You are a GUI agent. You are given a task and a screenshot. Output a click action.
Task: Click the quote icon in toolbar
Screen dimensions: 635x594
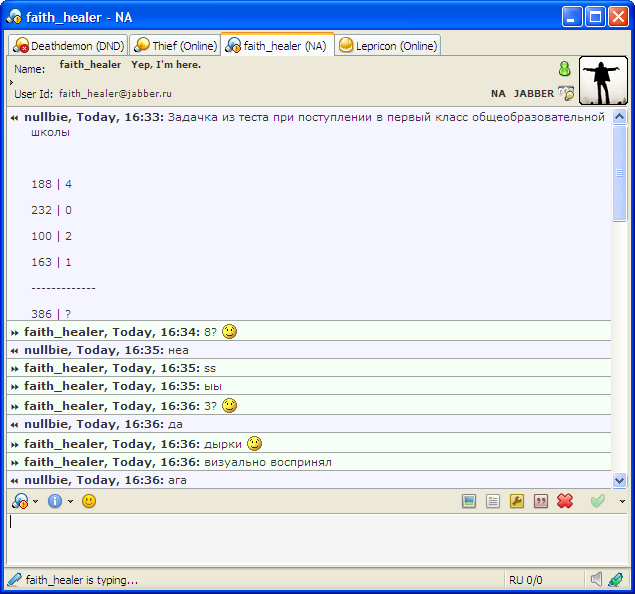pyautogui.click(x=541, y=501)
